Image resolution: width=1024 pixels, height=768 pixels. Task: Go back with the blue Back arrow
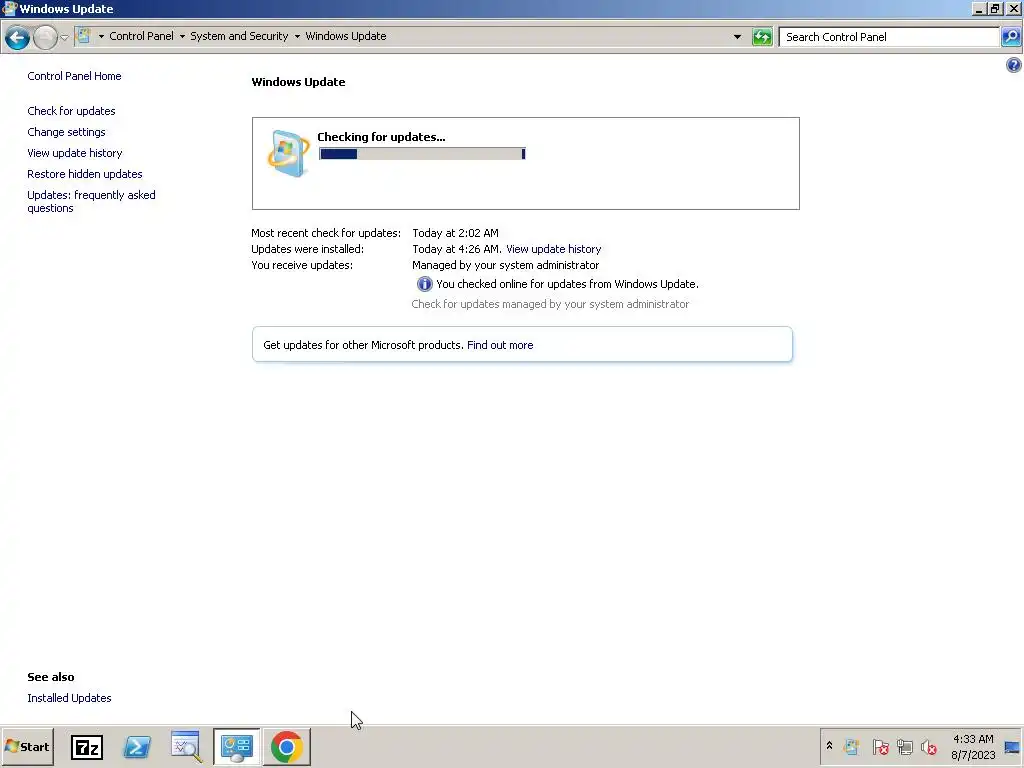tap(18, 37)
